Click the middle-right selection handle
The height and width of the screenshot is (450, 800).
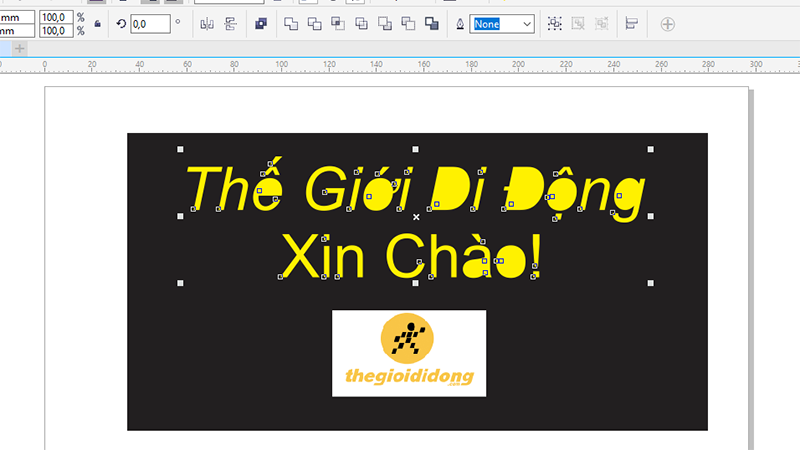[x=651, y=216]
